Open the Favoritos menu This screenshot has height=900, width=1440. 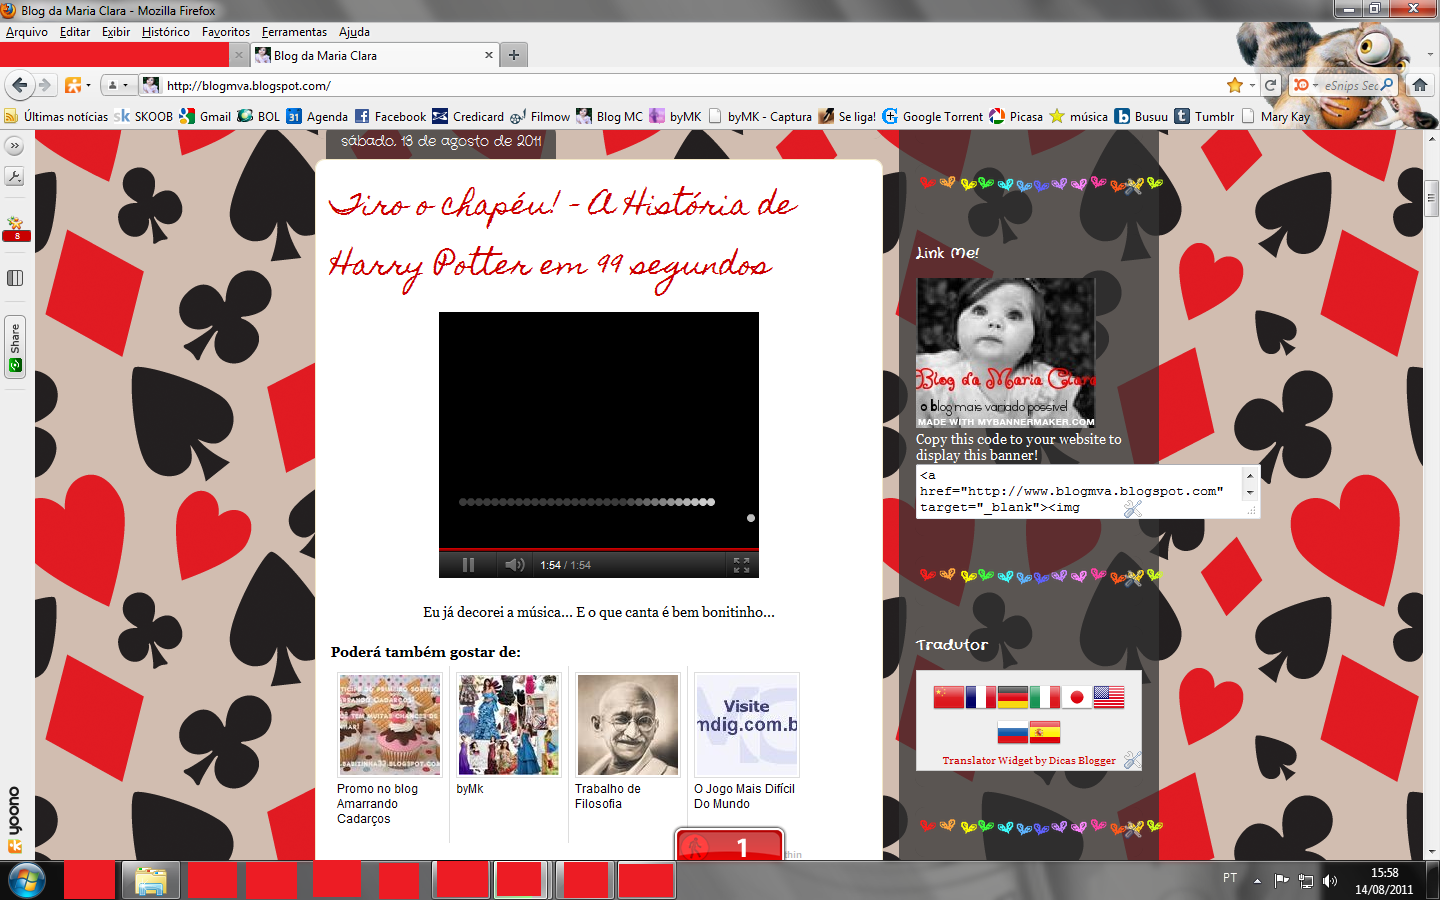pos(226,32)
